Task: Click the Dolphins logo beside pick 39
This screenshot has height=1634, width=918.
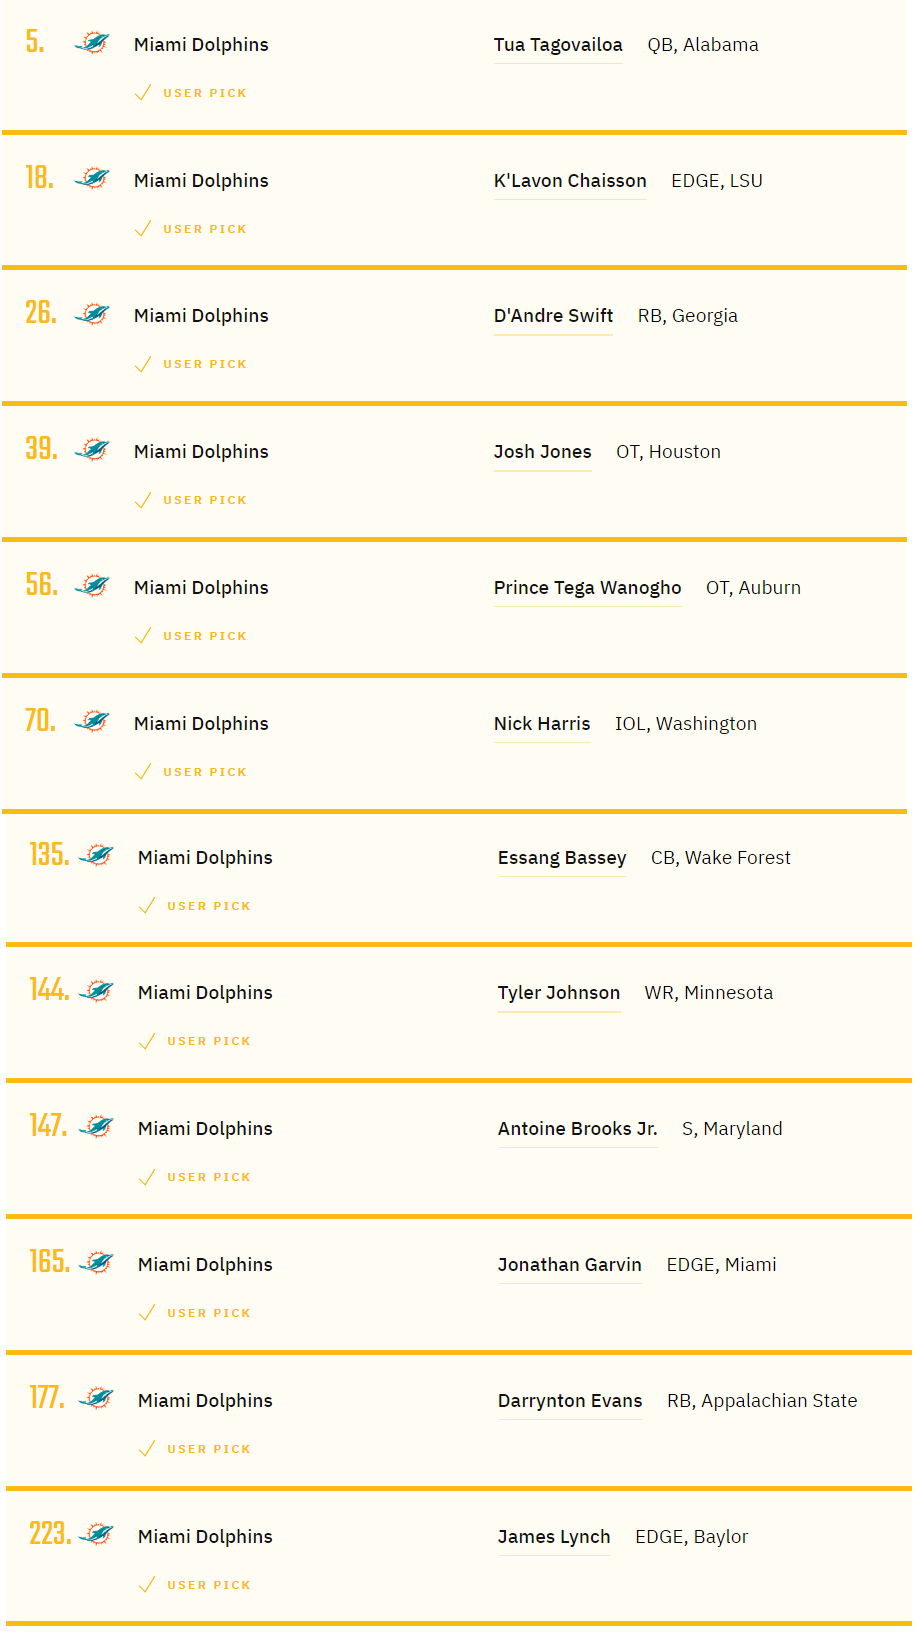Action: [92, 450]
